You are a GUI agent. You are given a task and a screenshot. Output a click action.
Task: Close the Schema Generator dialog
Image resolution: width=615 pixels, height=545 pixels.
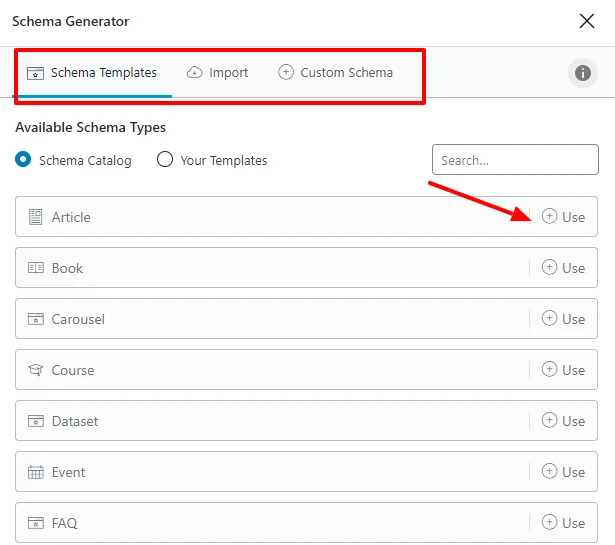(587, 21)
